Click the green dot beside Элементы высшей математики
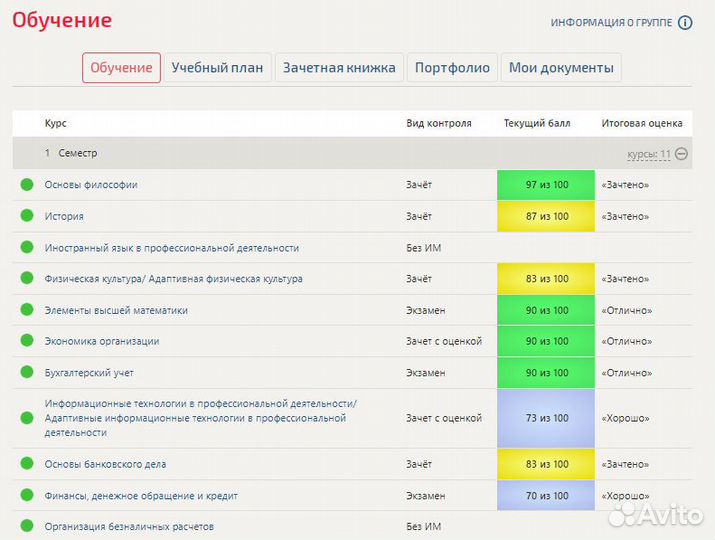This screenshot has width=715, height=540. point(27,309)
